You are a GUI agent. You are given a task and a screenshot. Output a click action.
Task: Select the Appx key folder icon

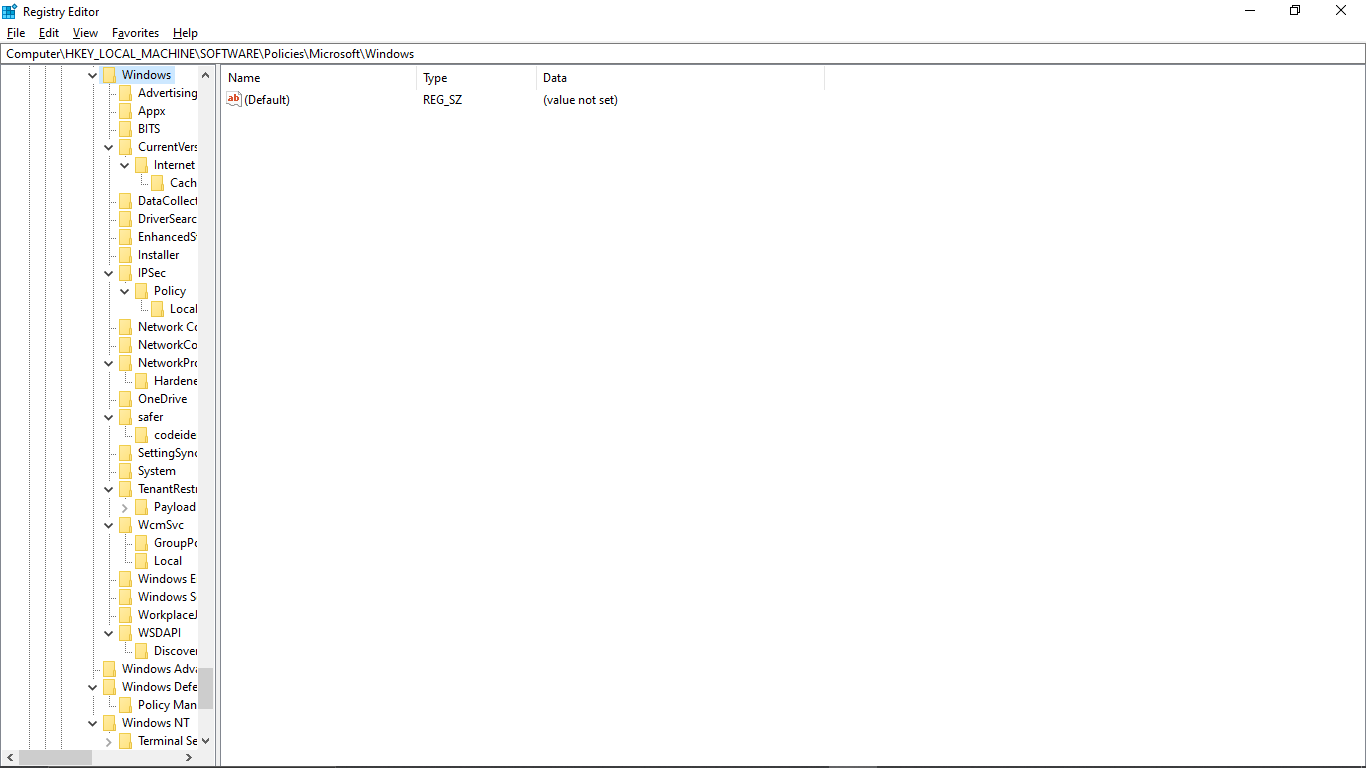(x=125, y=111)
